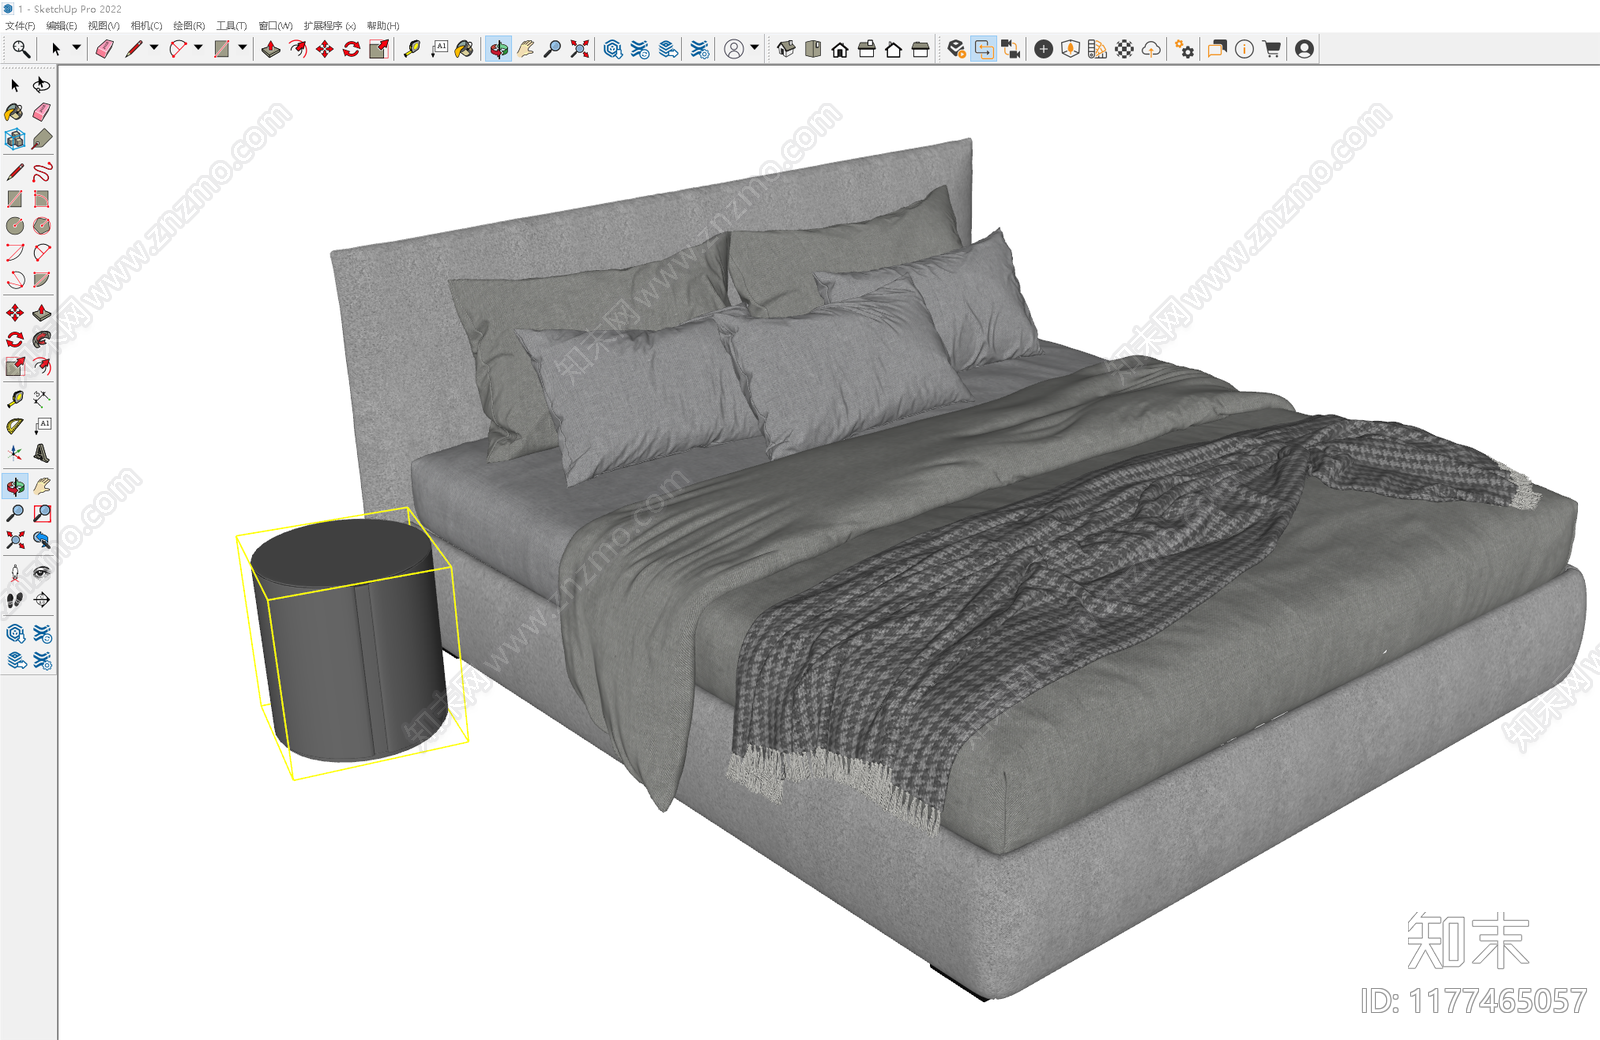1600x1040 pixels.
Task: Open the 文件(F) menu
Action: (20, 26)
